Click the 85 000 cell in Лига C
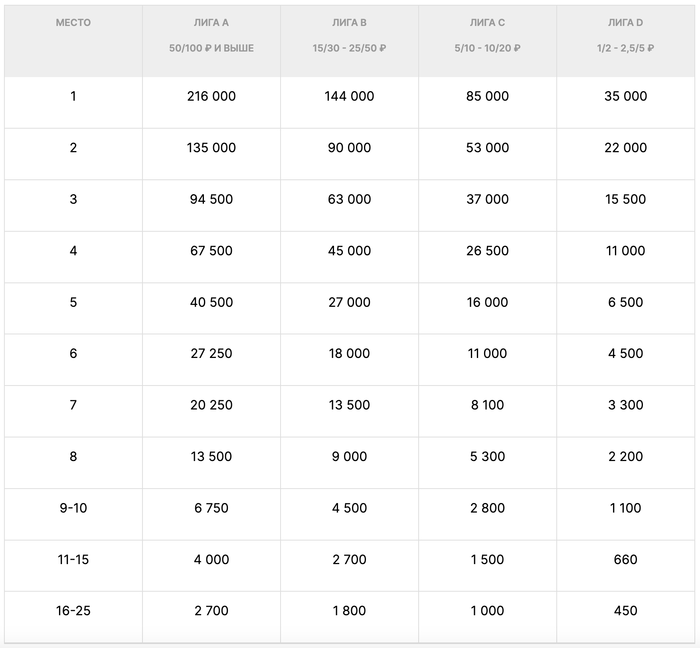 tap(487, 97)
